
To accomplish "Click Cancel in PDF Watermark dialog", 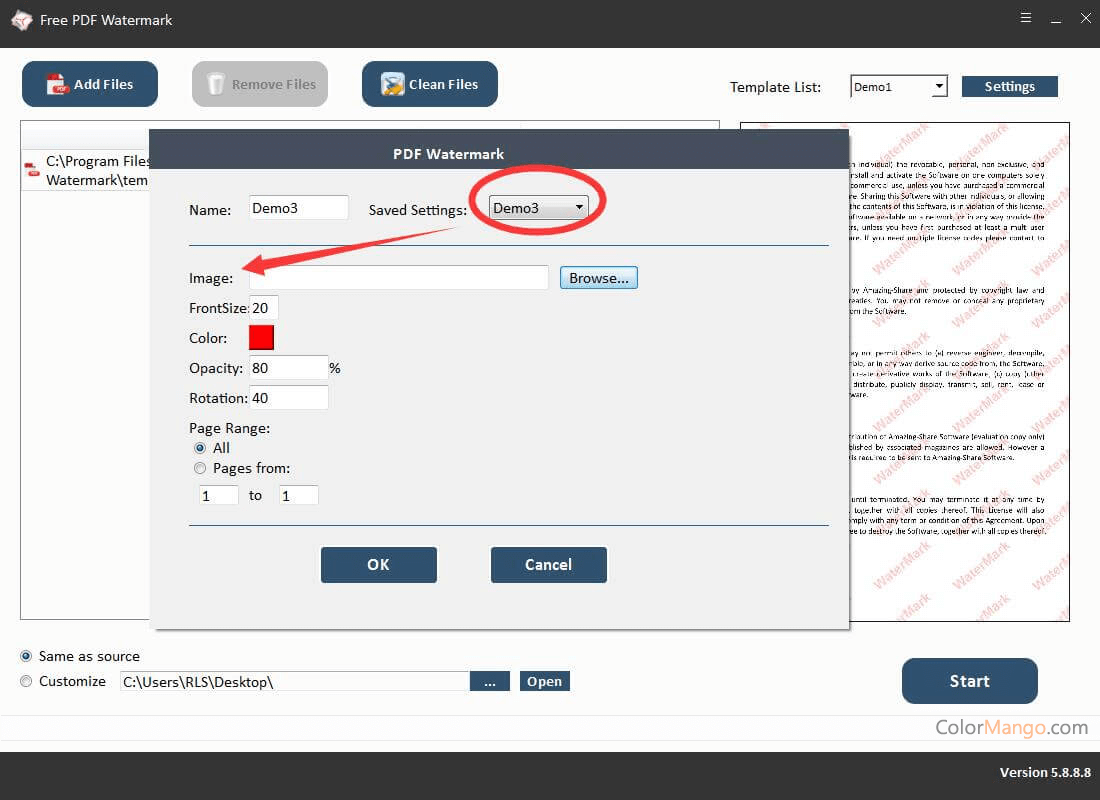I will (x=548, y=564).
